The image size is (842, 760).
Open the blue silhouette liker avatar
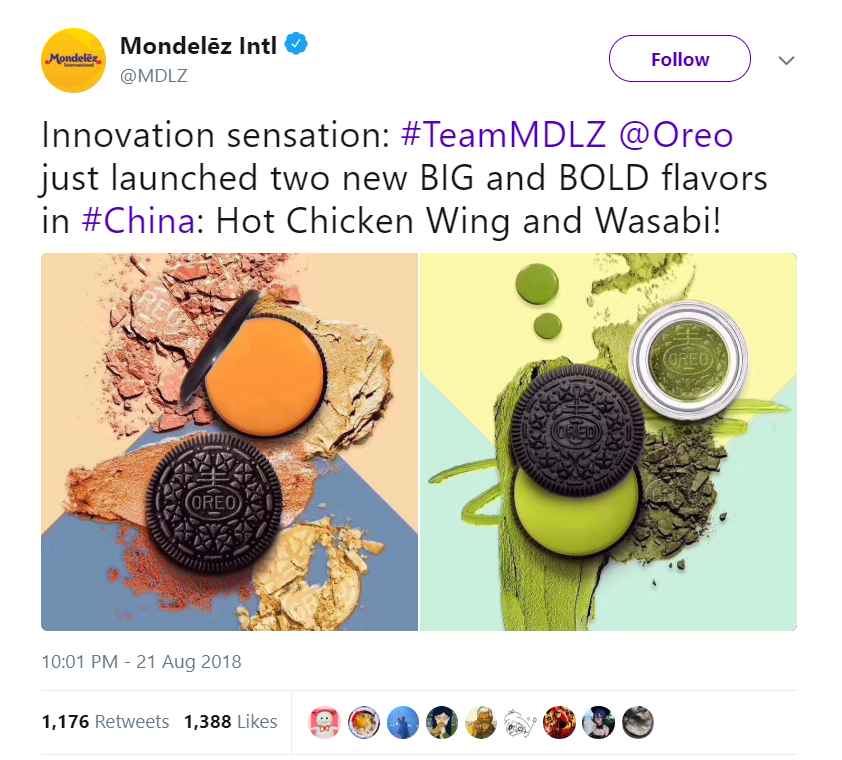[x=403, y=722]
